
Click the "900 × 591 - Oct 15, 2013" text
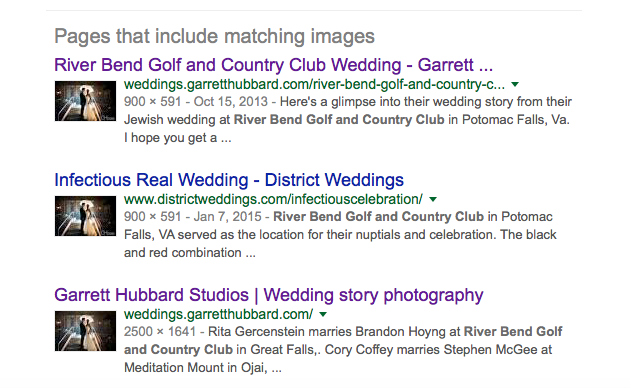point(196,102)
